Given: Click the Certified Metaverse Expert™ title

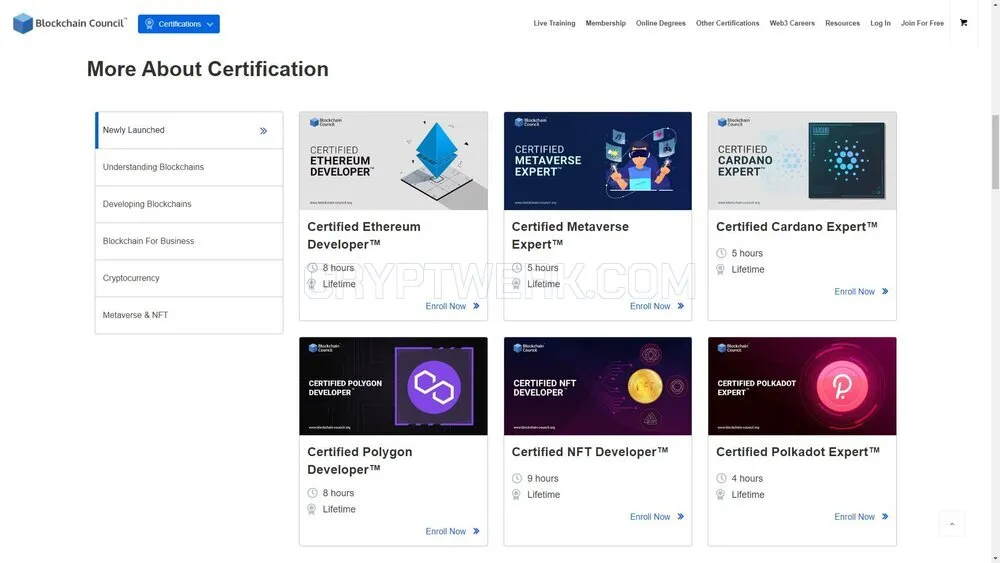Looking at the screenshot, I should (x=570, y=235).
